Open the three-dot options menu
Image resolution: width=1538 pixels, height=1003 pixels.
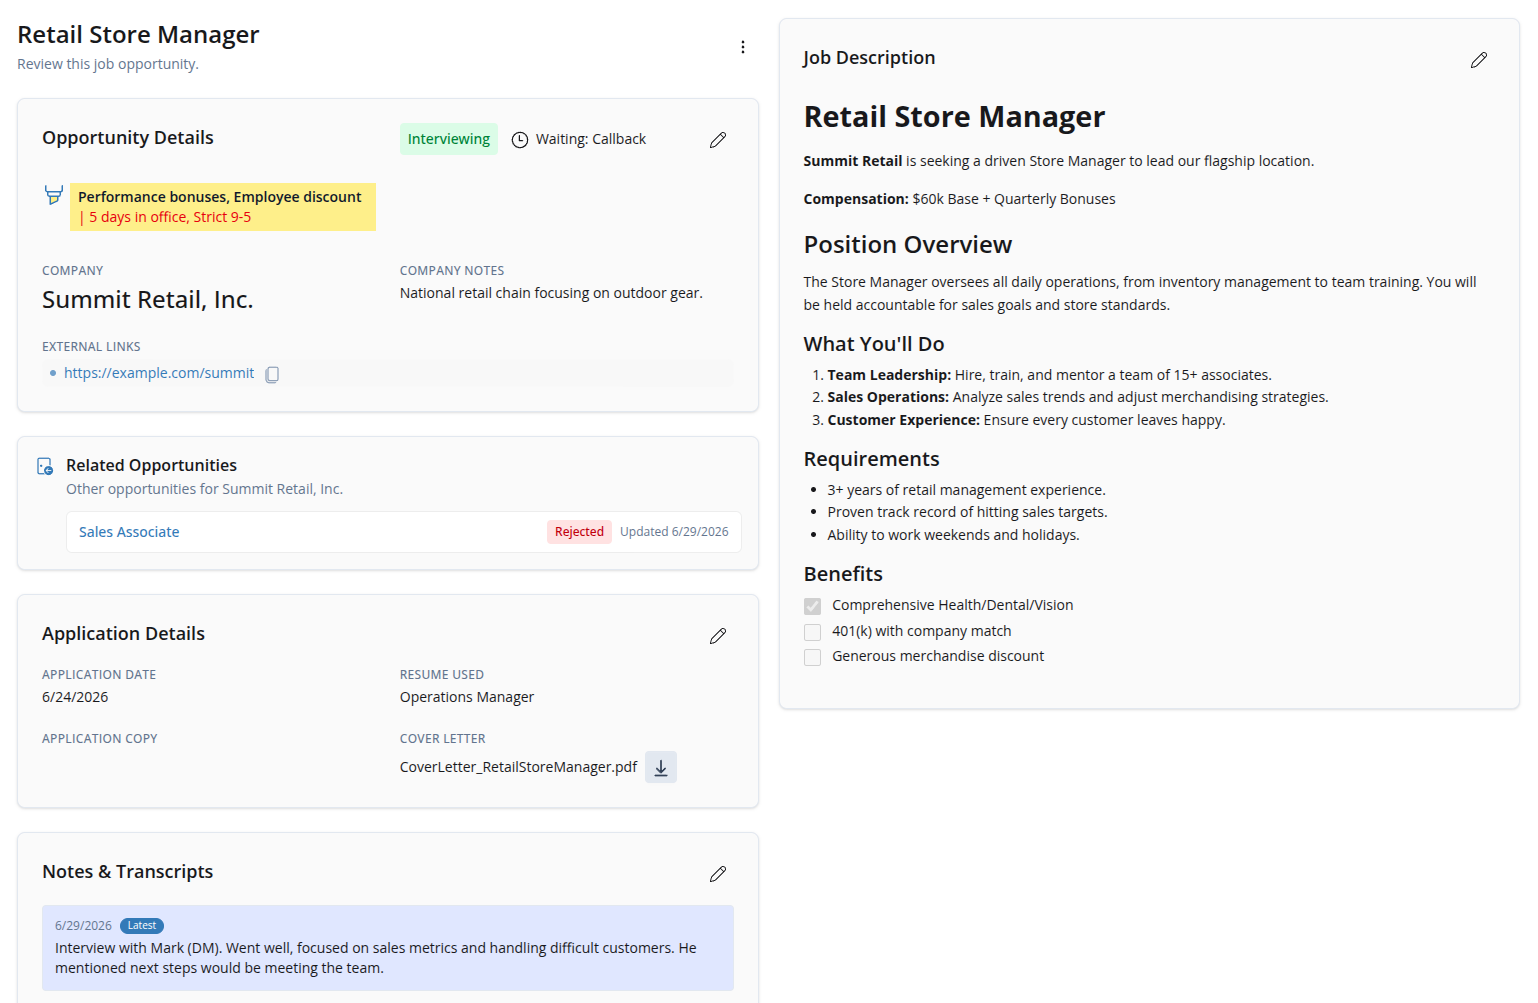click(742, 47)
